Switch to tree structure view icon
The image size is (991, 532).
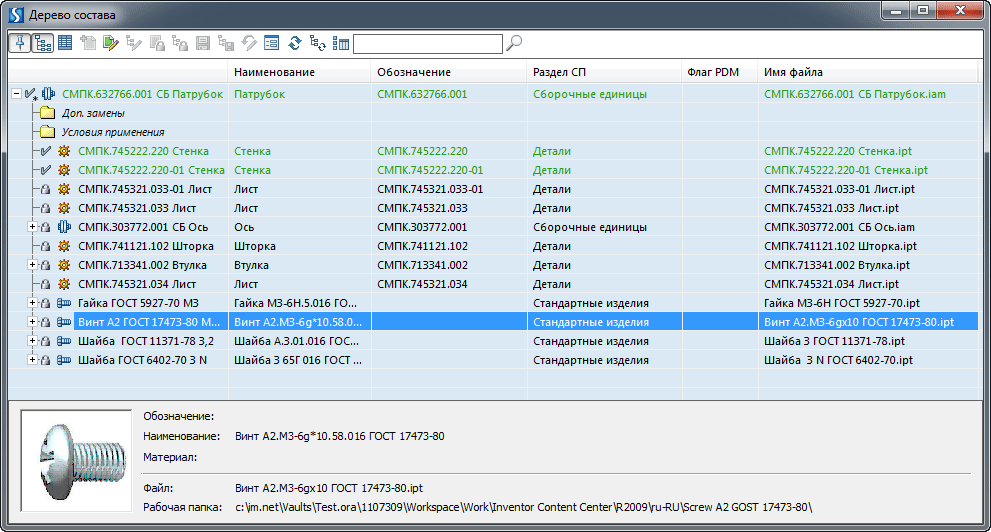[43, 43]
